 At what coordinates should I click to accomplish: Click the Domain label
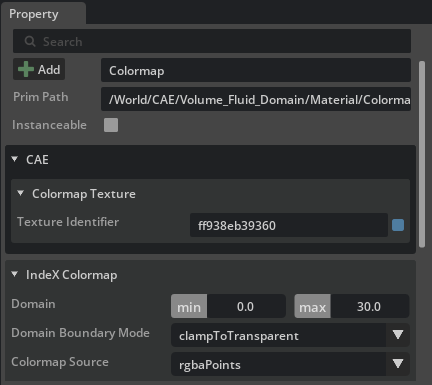(x=33, y=304)
